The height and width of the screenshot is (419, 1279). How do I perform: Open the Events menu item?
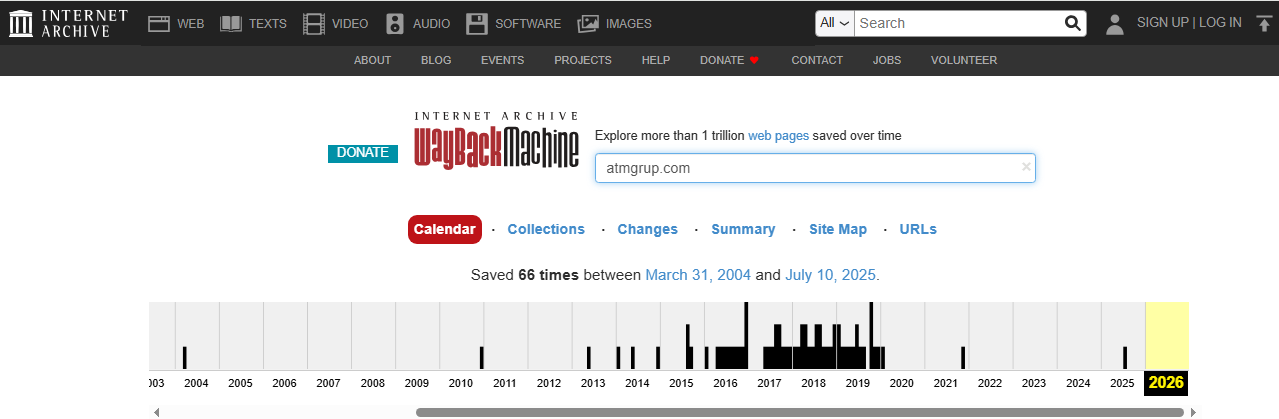(x=502, y=60)
